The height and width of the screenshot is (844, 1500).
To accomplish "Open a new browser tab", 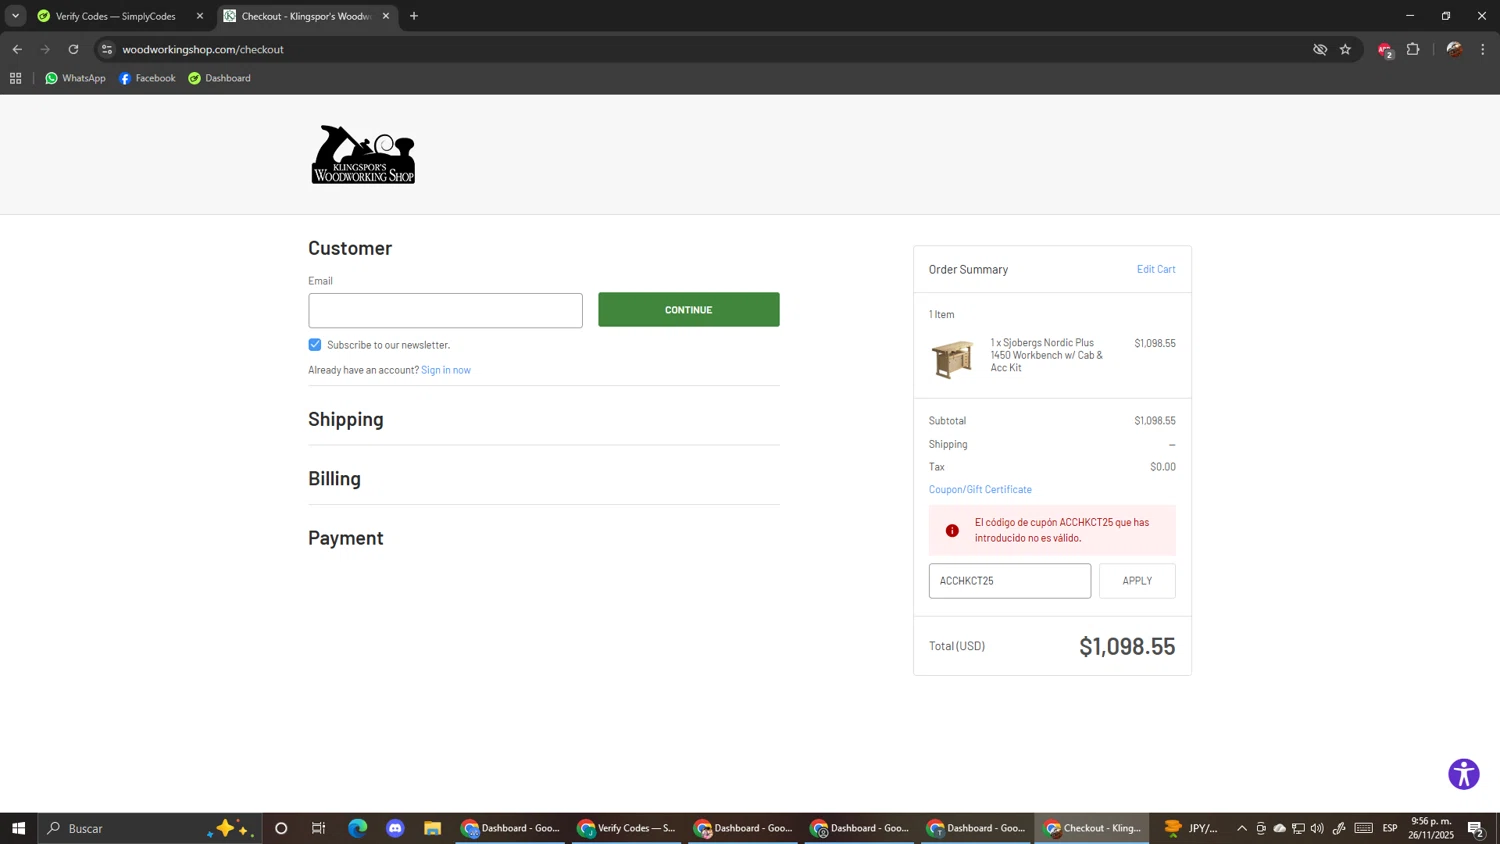I will (x=414, y=16).
